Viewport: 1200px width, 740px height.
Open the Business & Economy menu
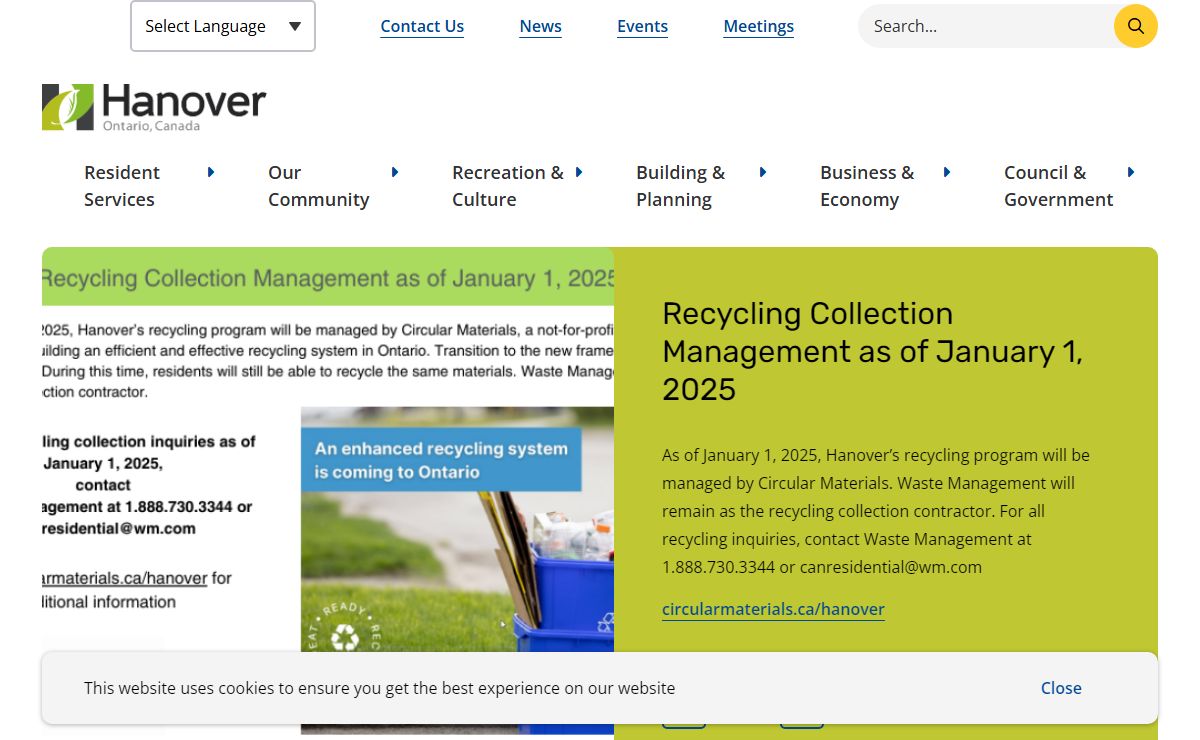pos(867,186)
